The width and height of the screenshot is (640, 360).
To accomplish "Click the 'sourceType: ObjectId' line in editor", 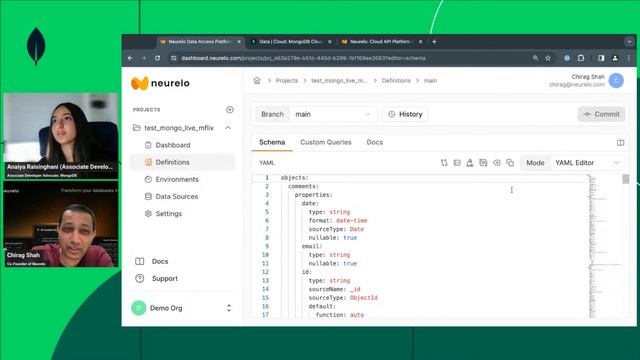I will click(343, 298).
